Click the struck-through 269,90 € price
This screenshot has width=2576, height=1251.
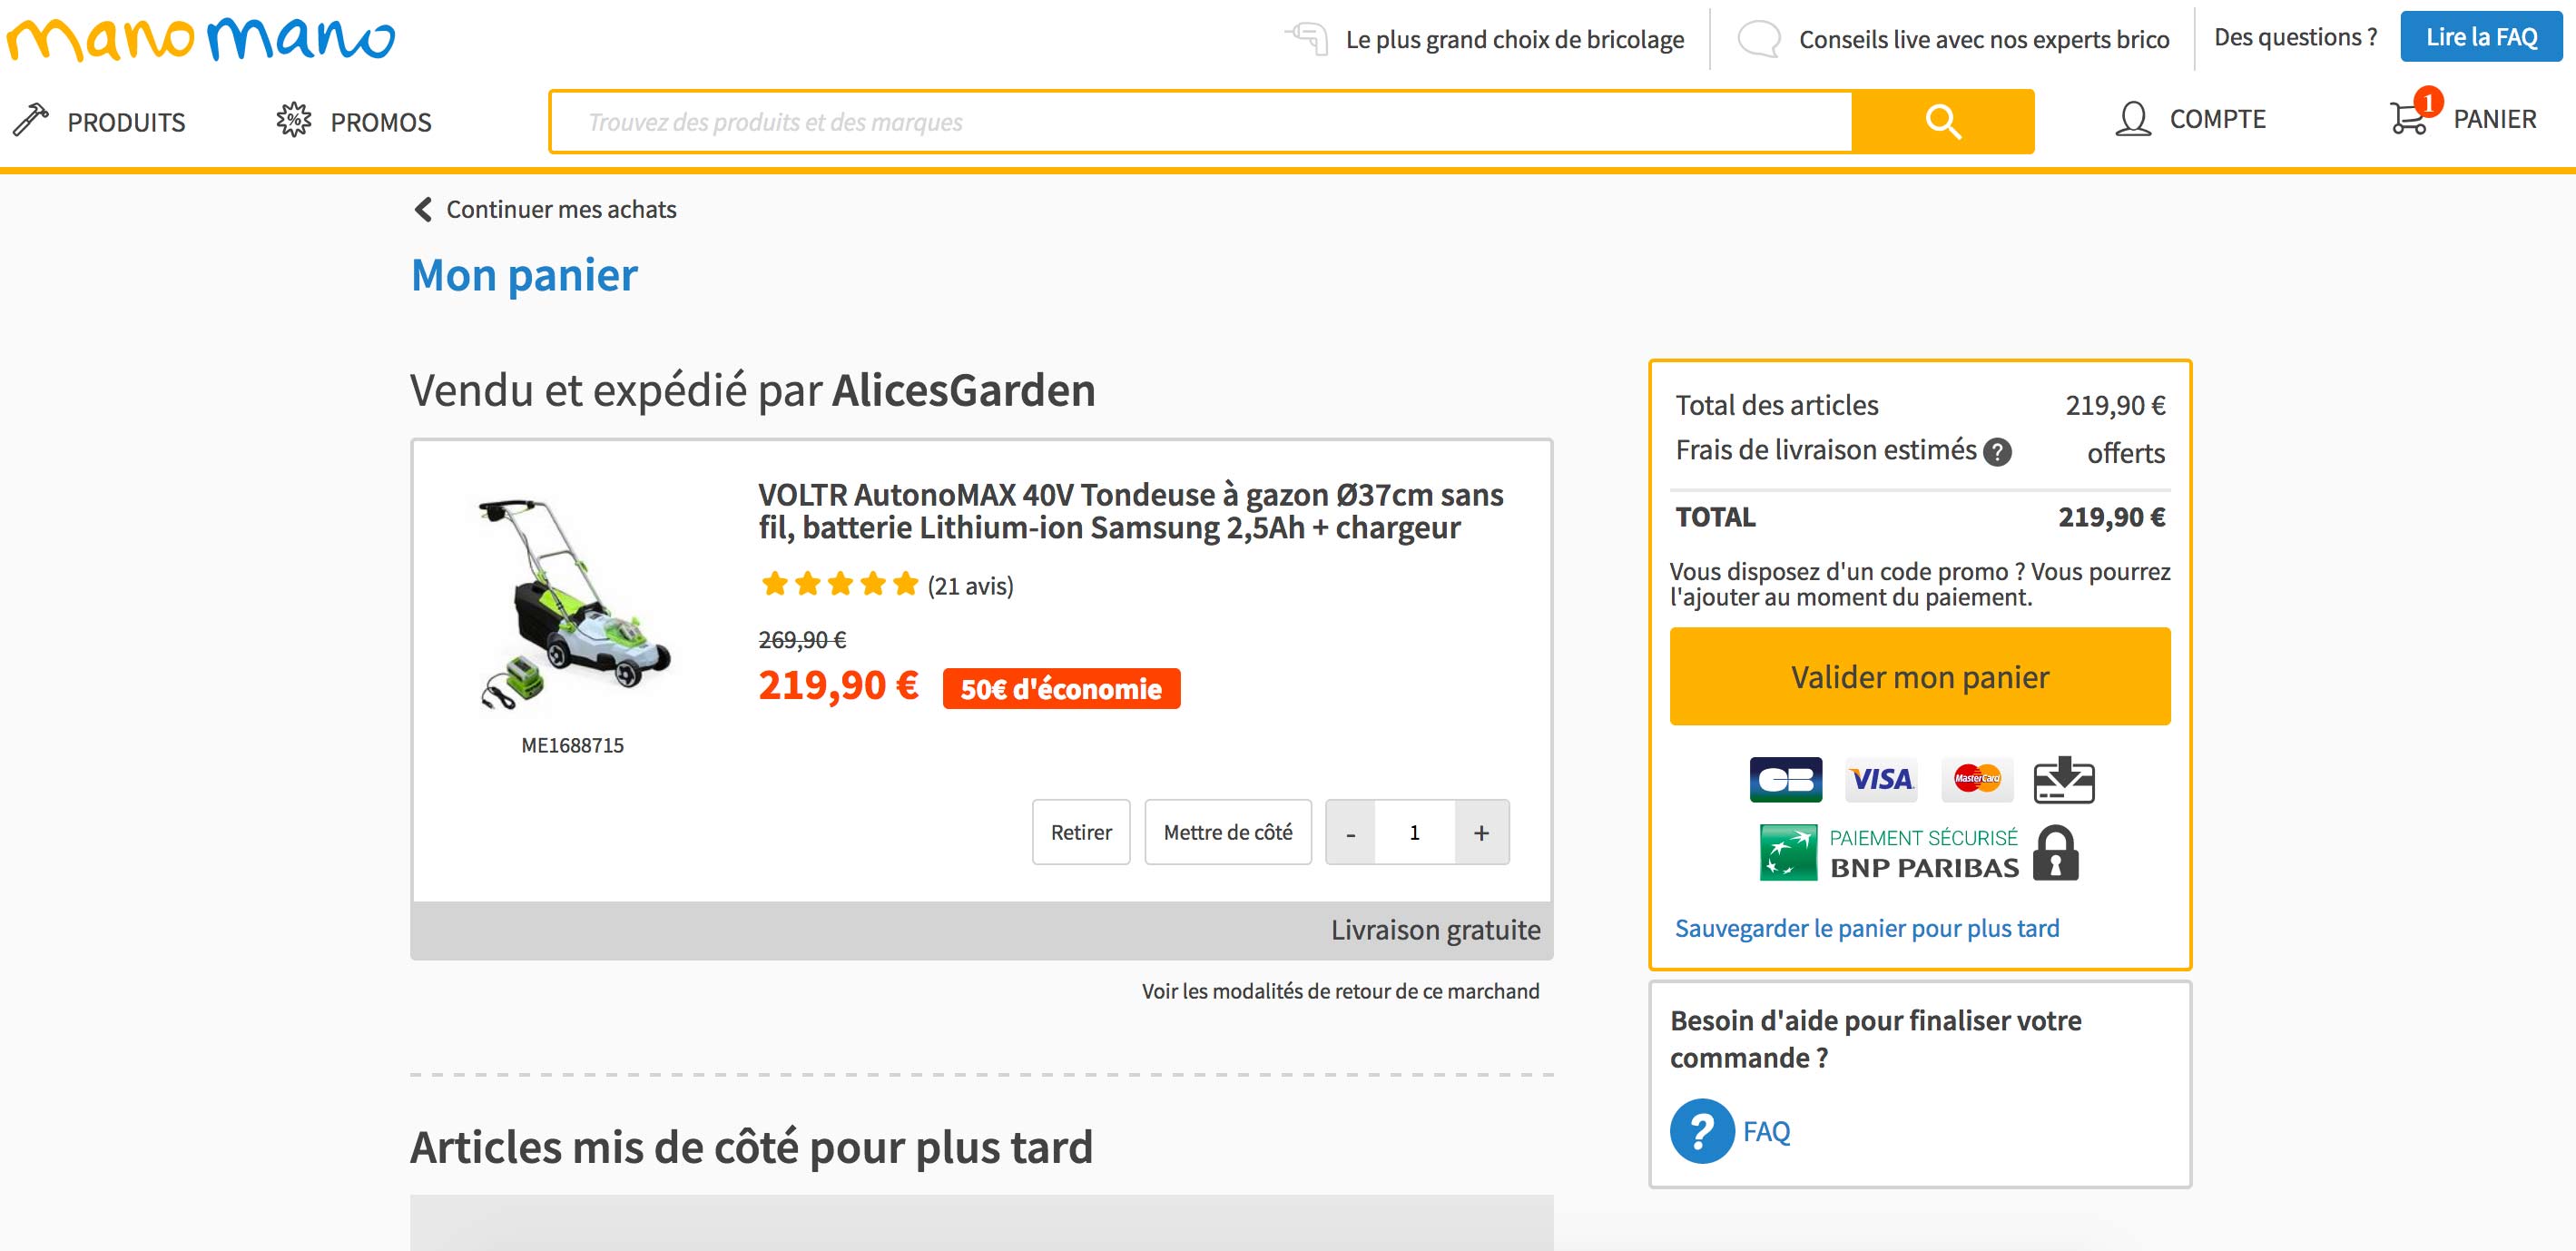802,640
